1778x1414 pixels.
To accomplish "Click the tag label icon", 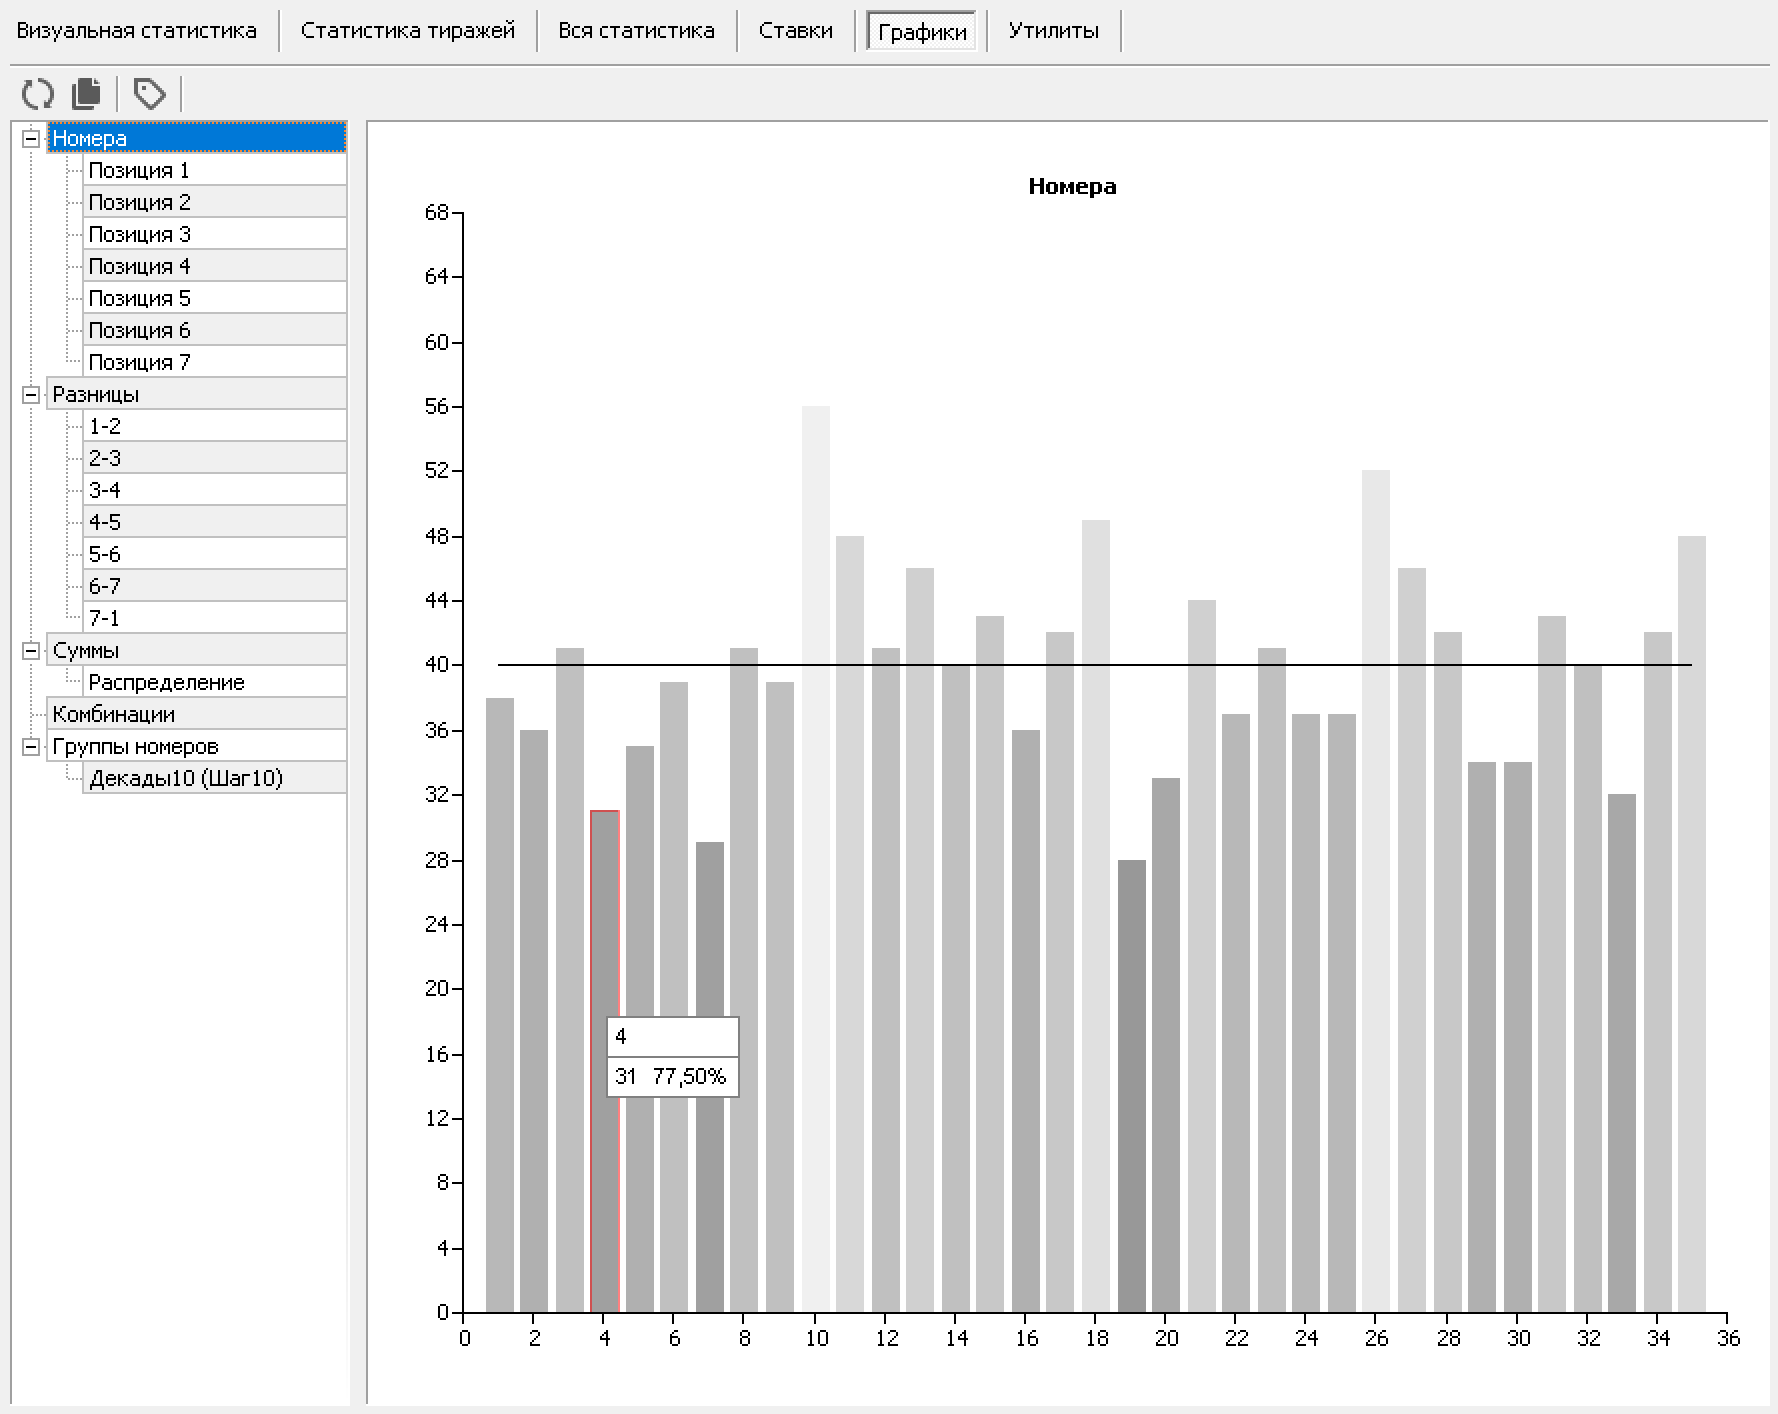I will [x=150, y=94].
